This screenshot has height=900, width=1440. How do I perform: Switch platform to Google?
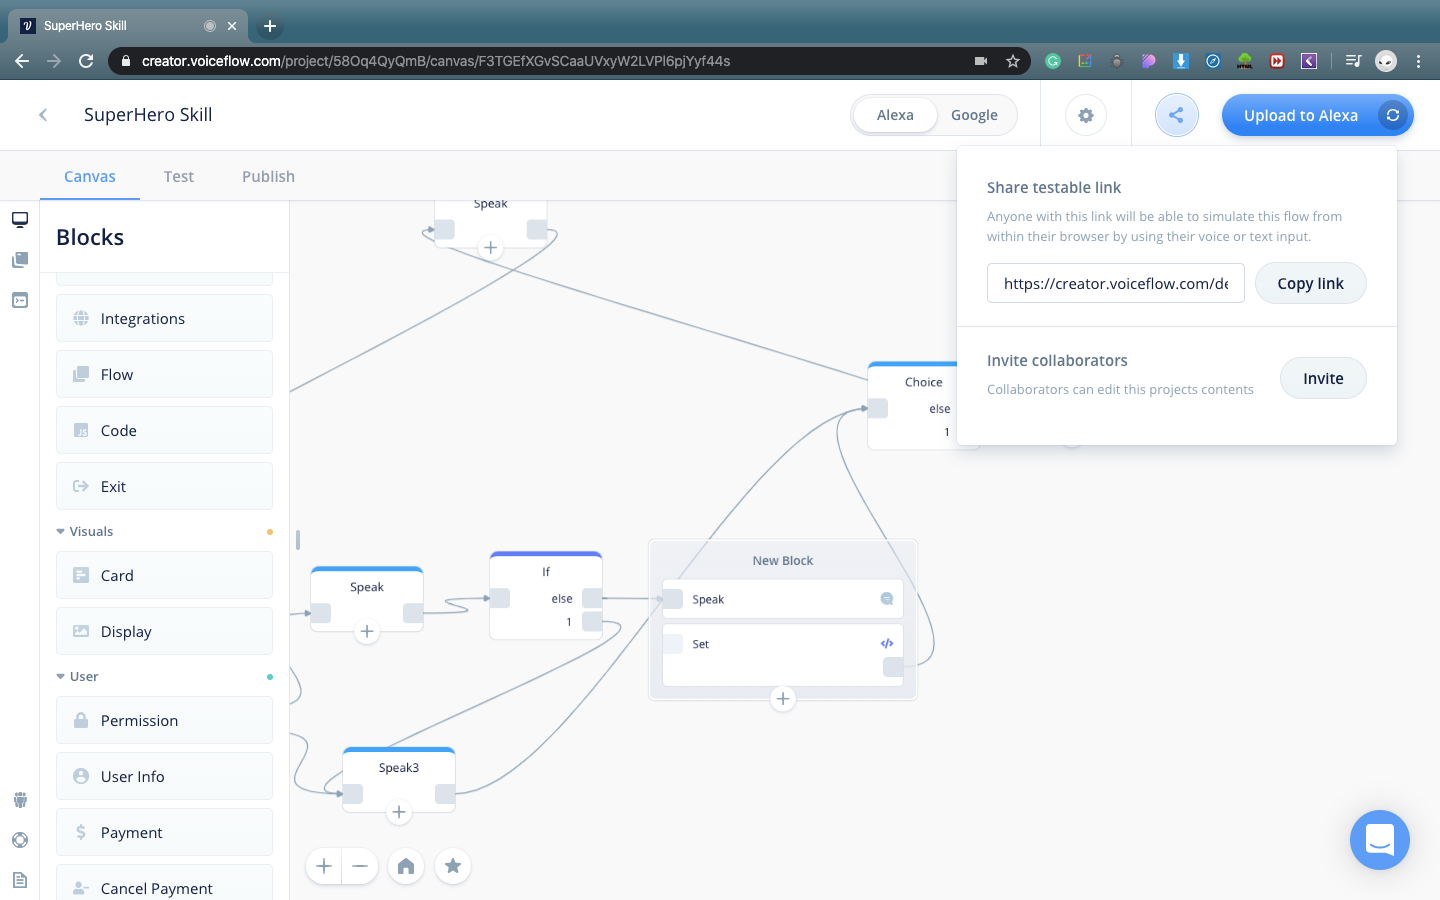(974, 115)
